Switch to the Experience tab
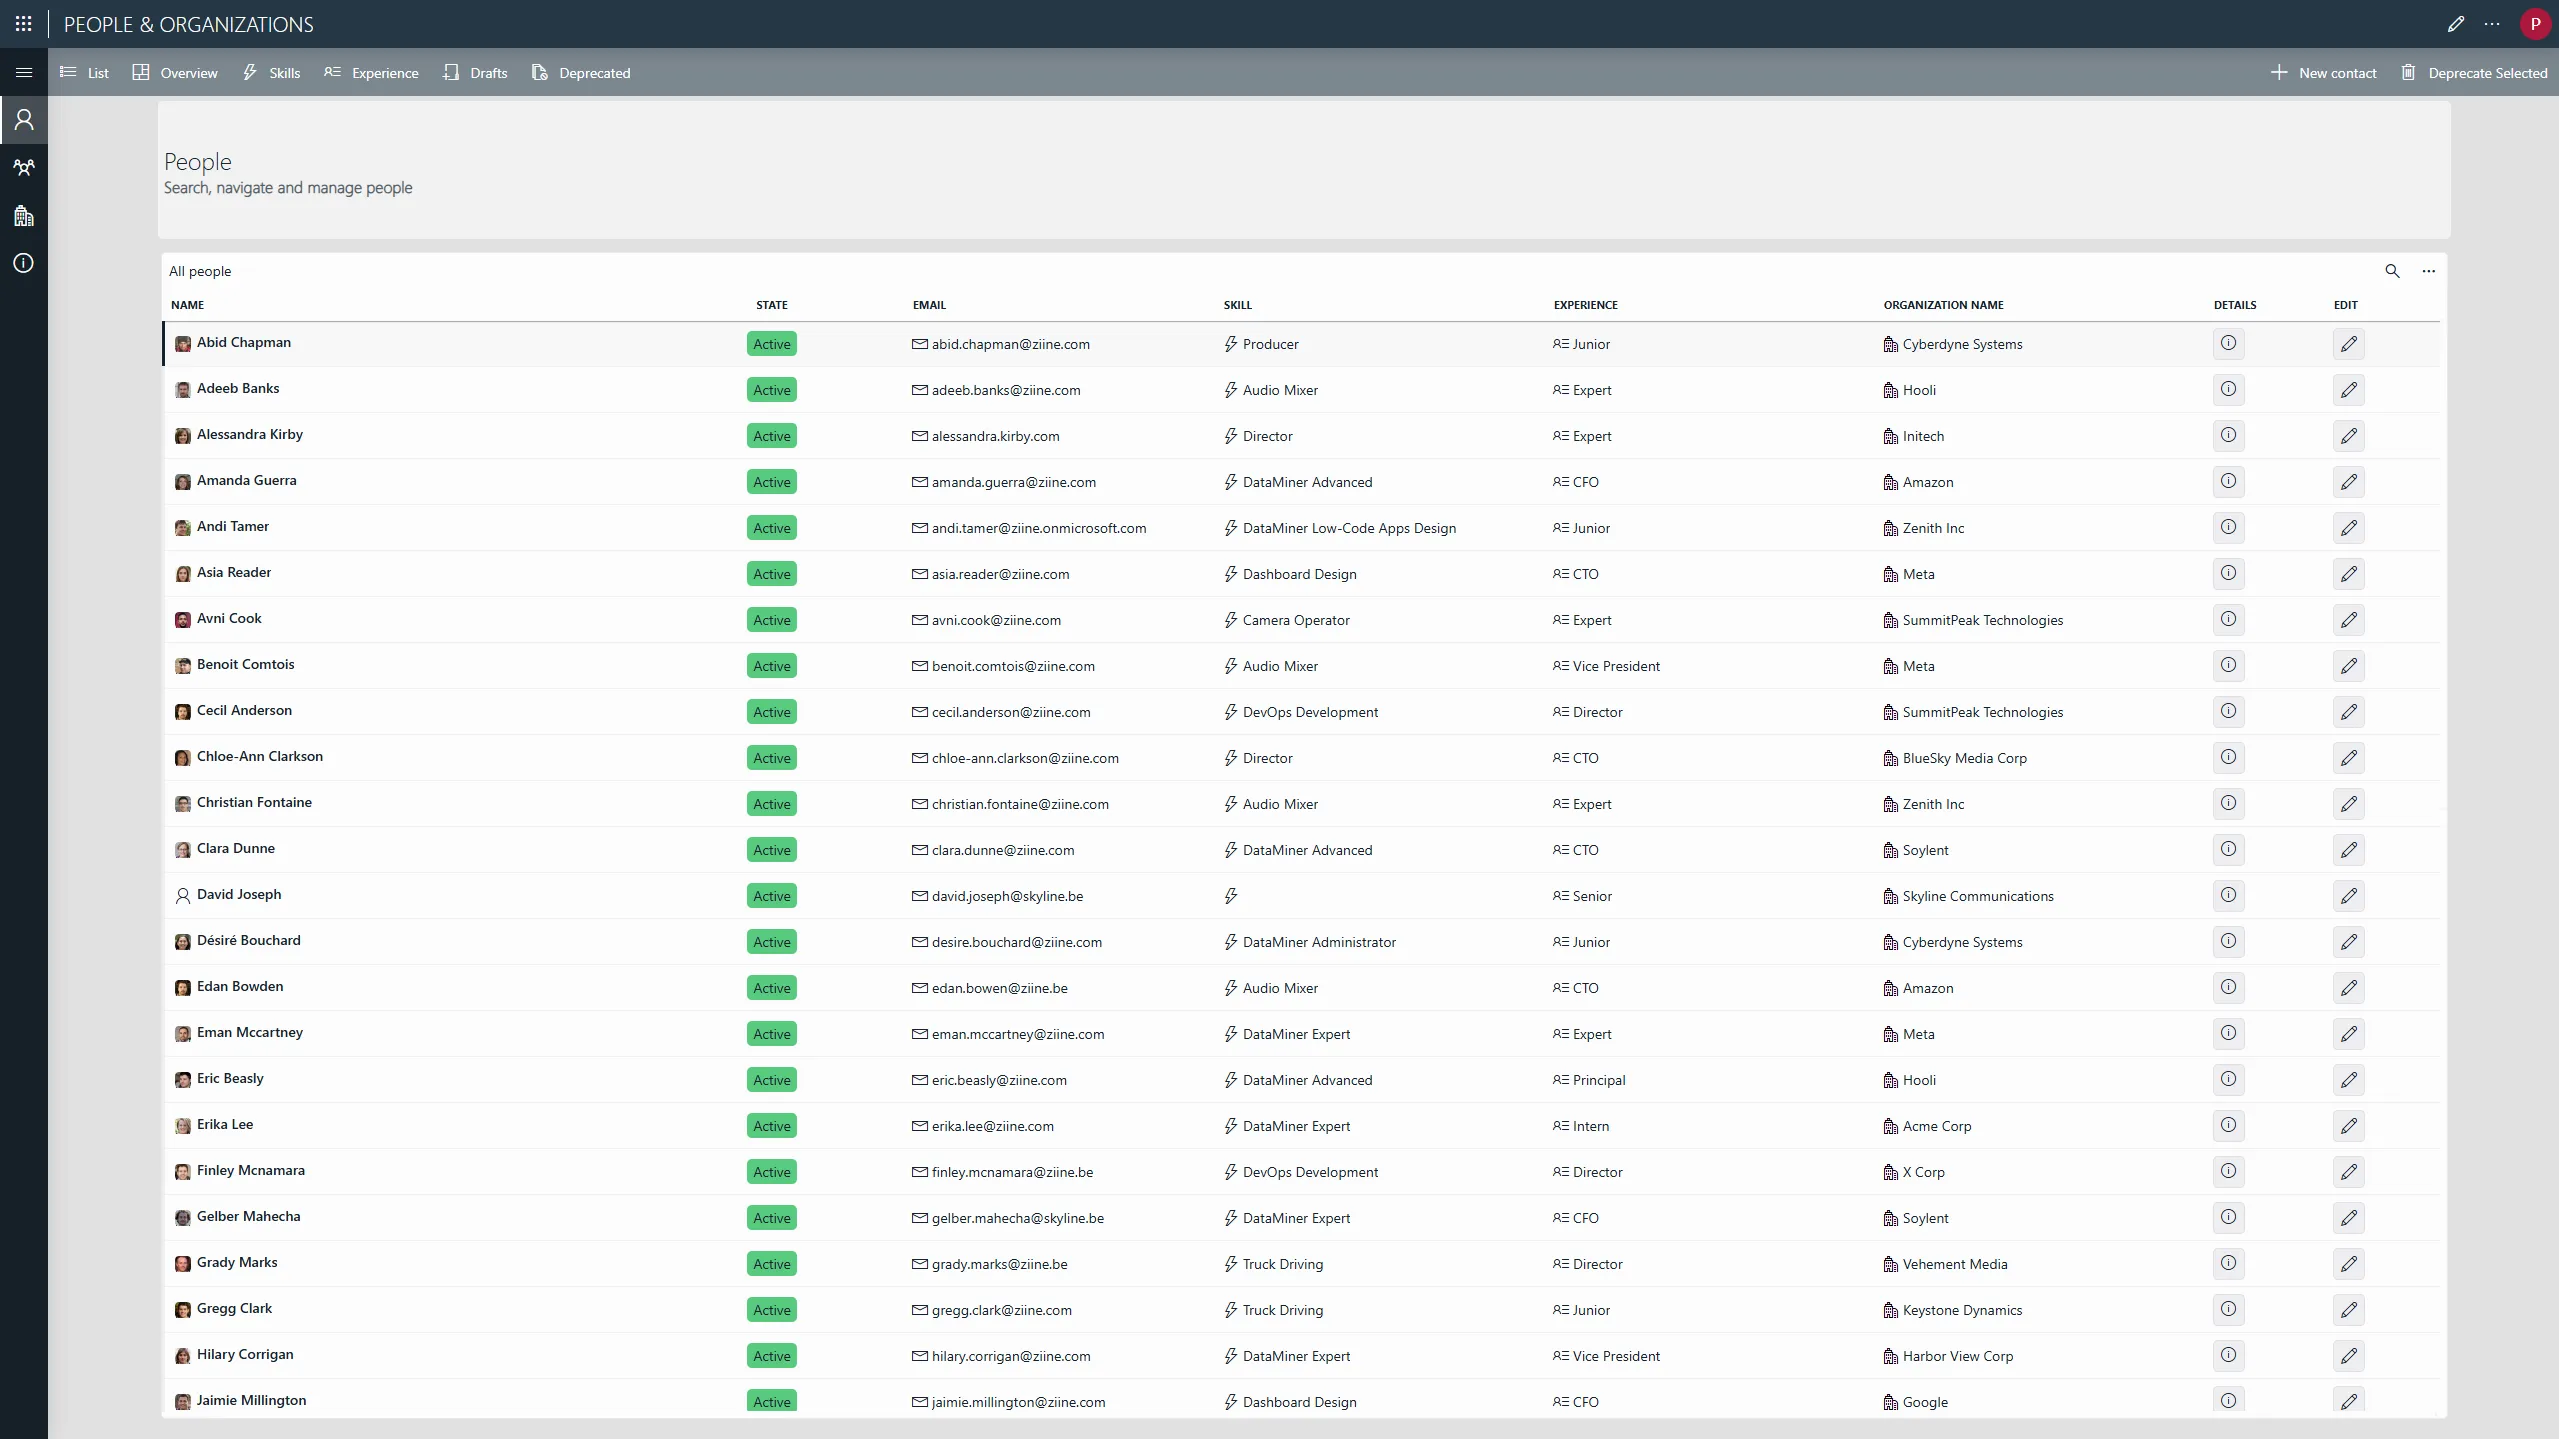This screenshot has width=2559, height=1439. point(371,73)
